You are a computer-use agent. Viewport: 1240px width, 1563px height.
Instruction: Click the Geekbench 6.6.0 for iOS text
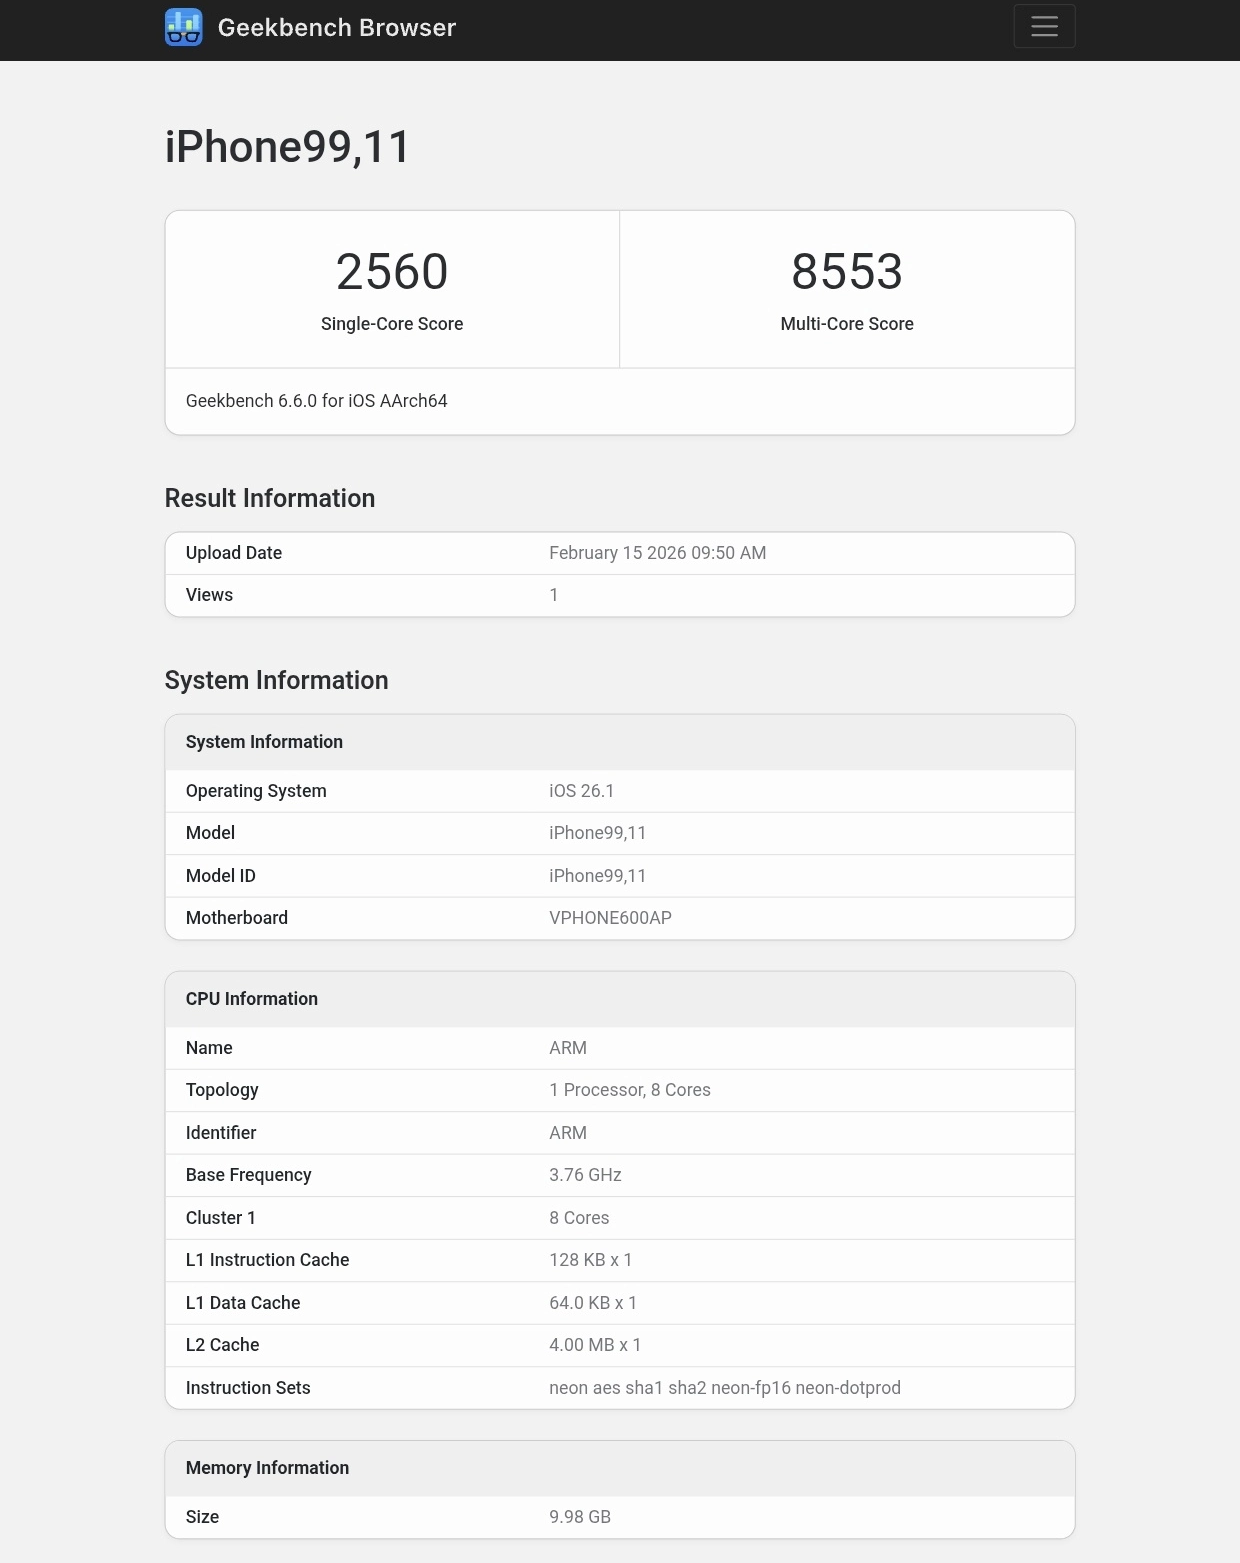(317, 401)
